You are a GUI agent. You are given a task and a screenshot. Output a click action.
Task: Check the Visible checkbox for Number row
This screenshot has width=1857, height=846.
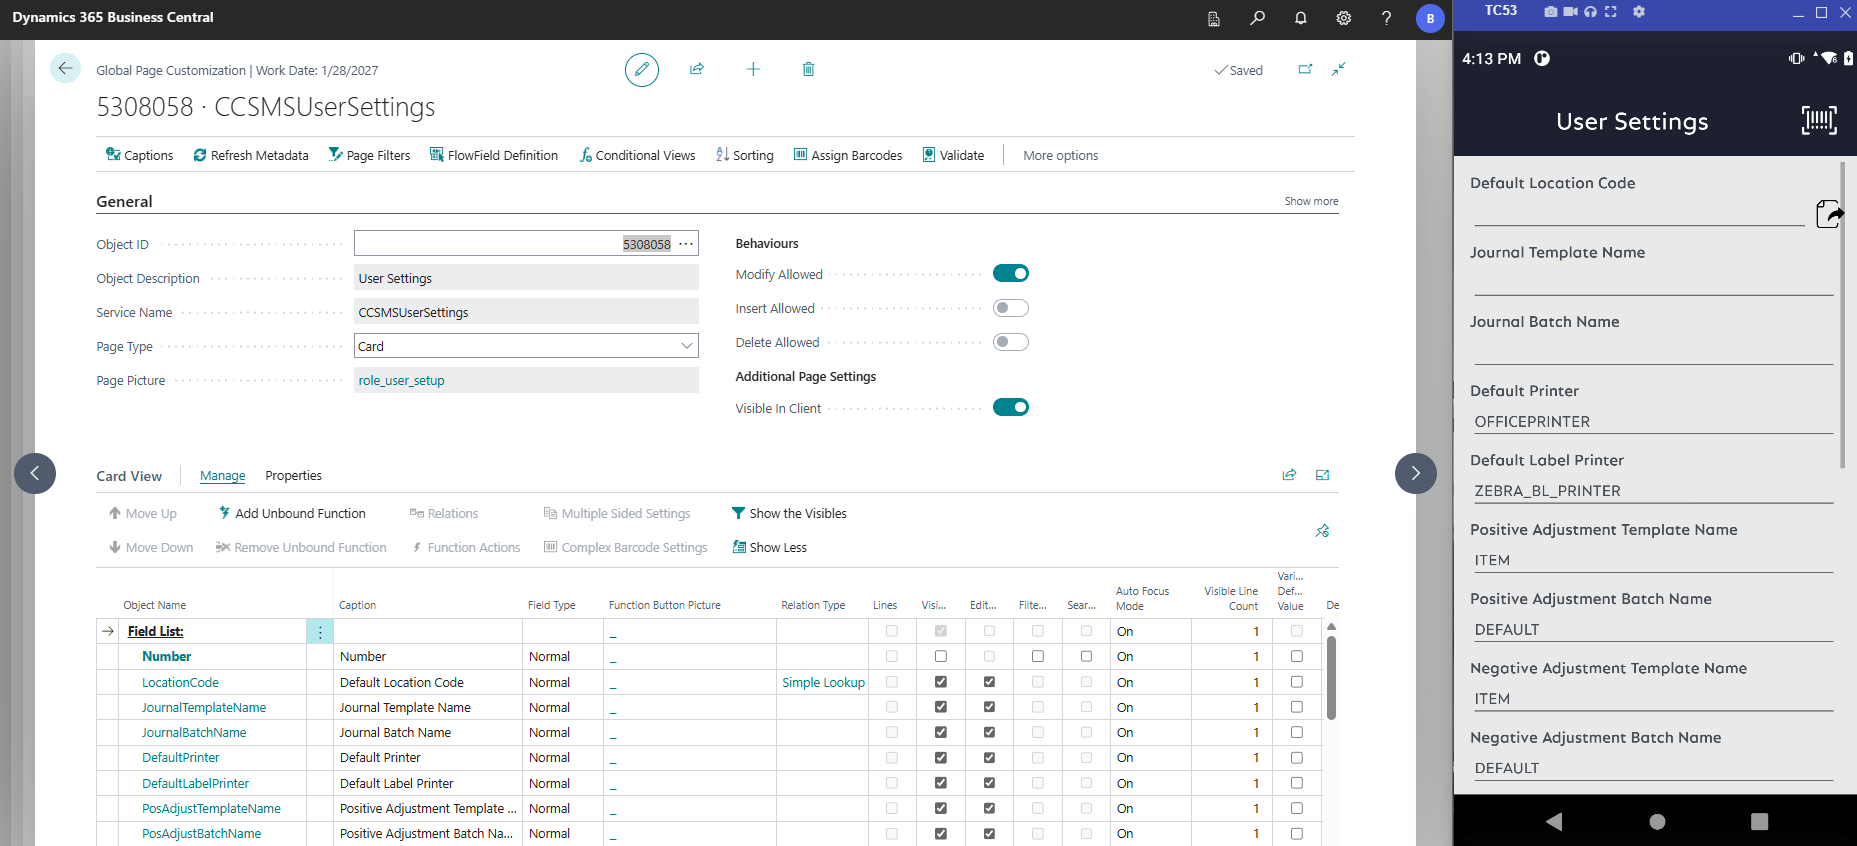(x=940, y=657)
